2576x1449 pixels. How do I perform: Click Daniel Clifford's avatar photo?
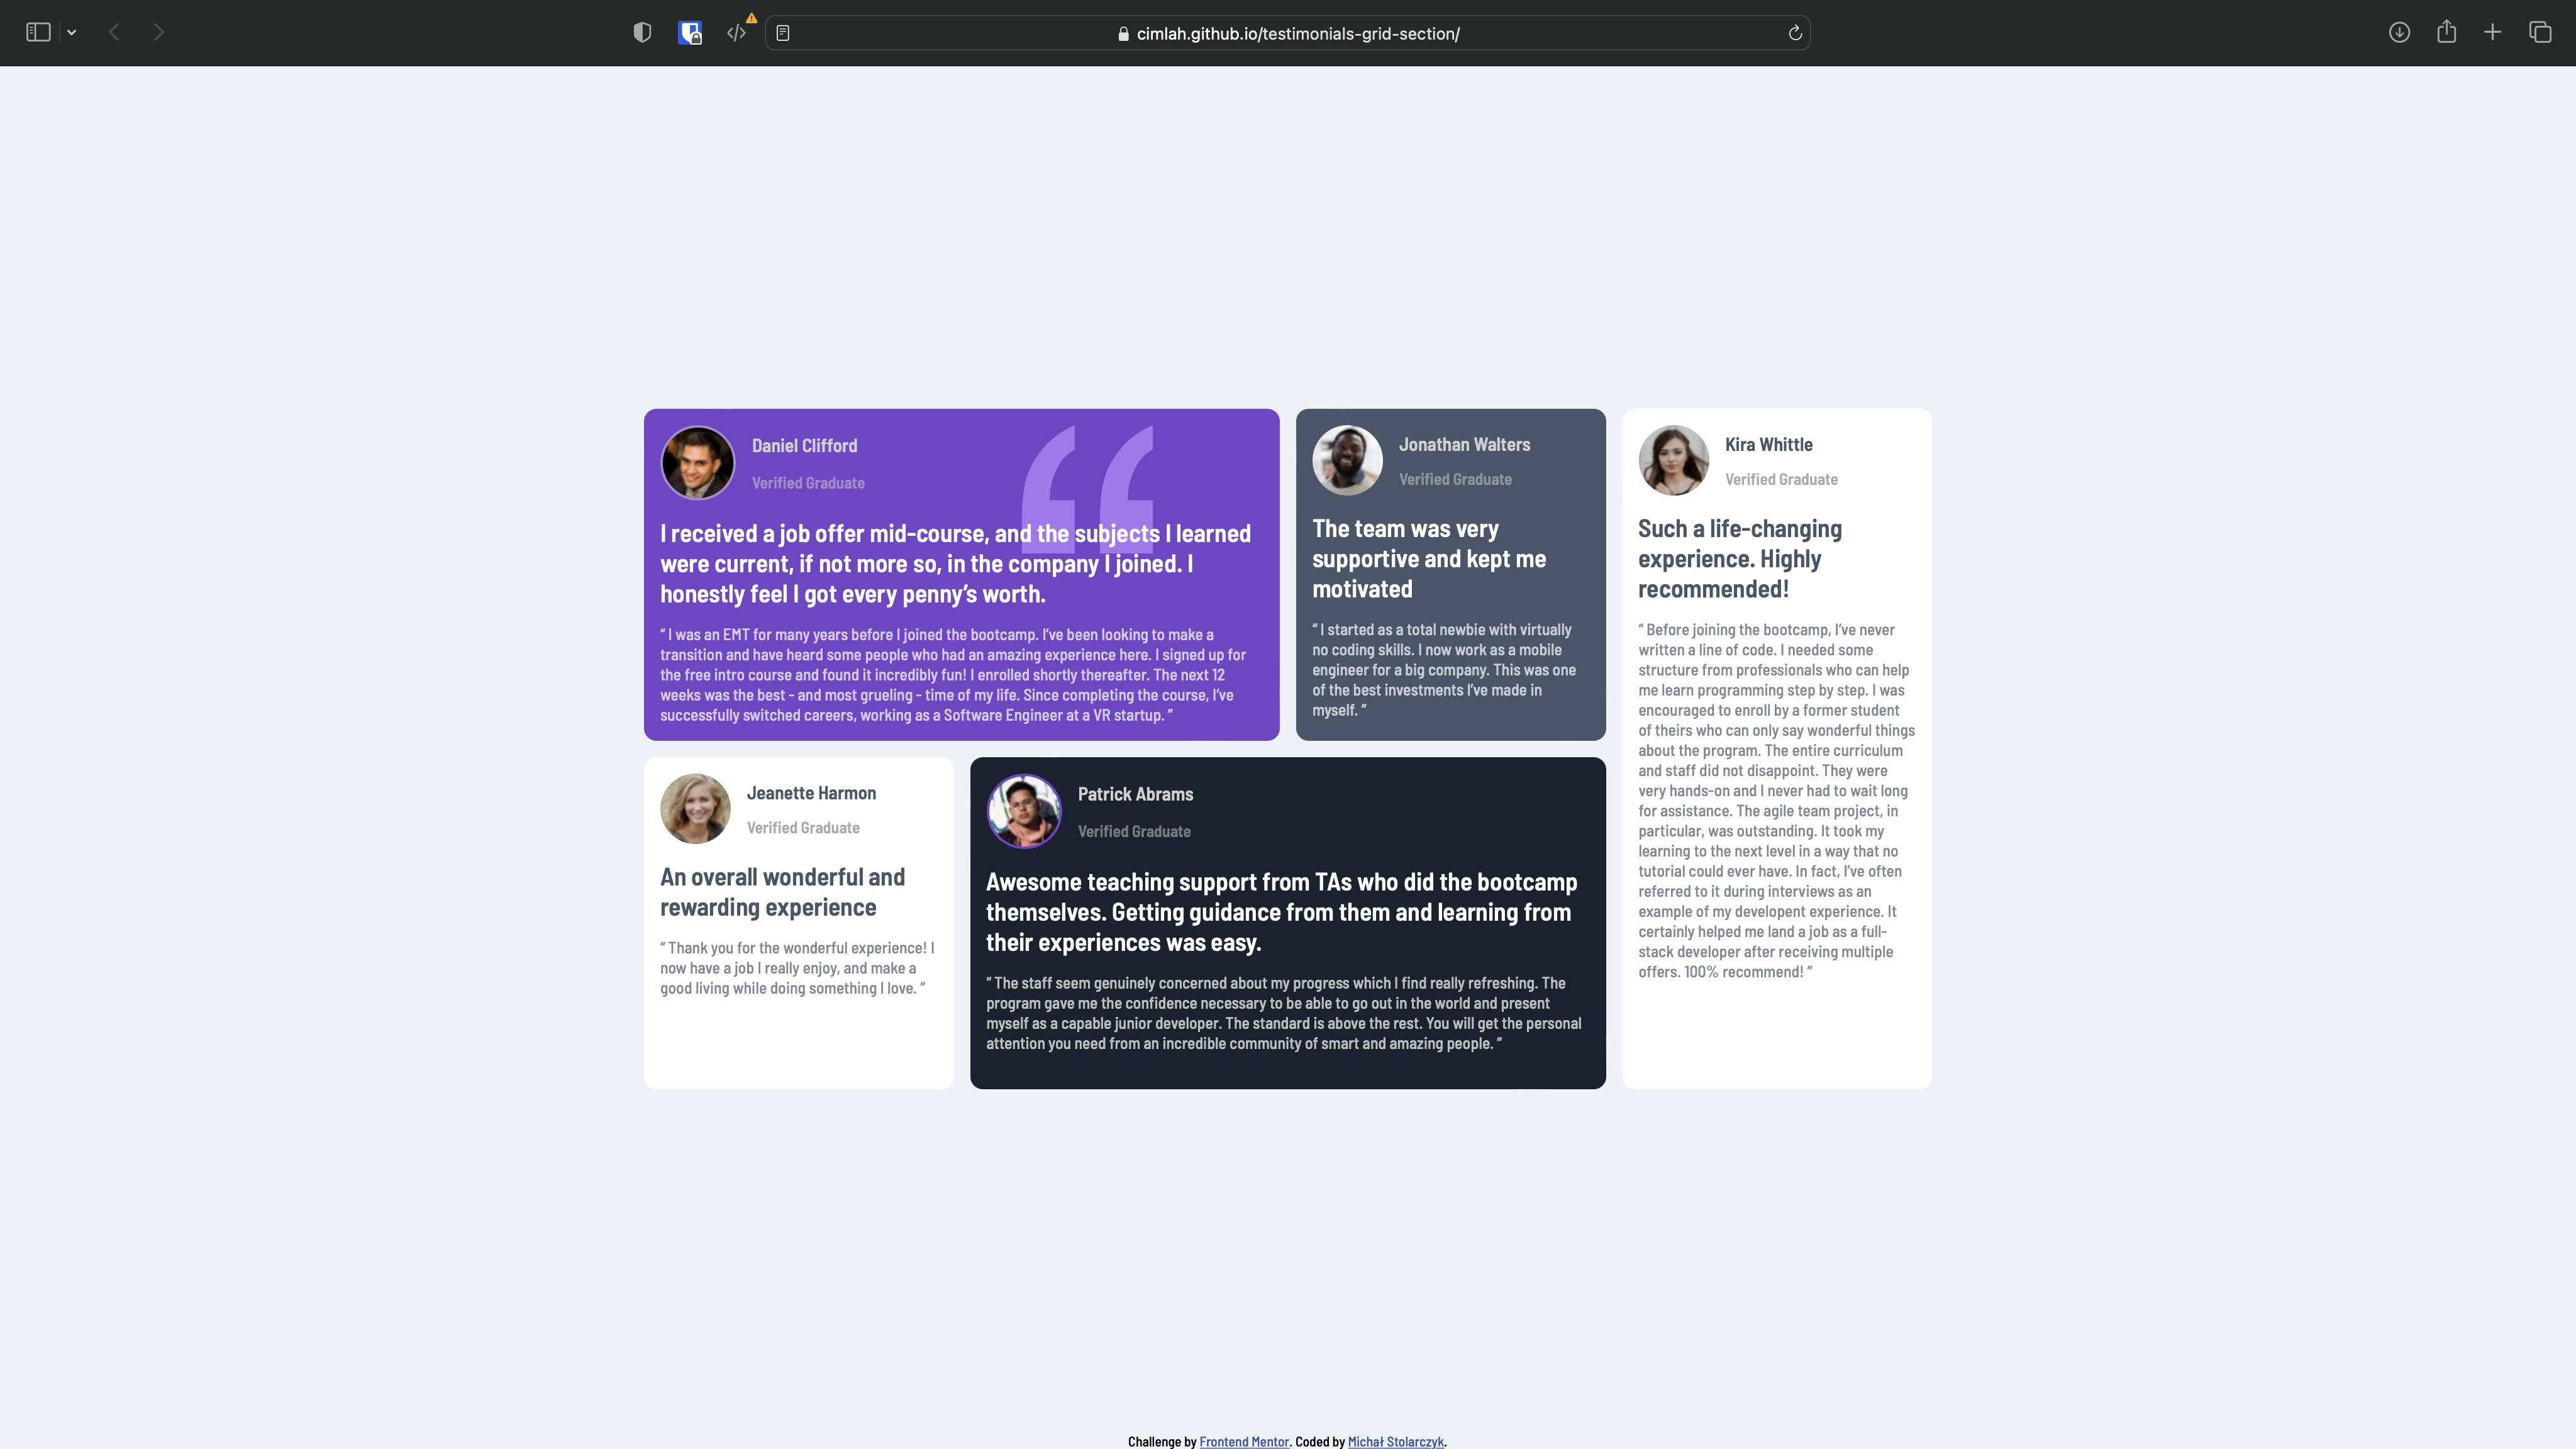tap(697, 463)
